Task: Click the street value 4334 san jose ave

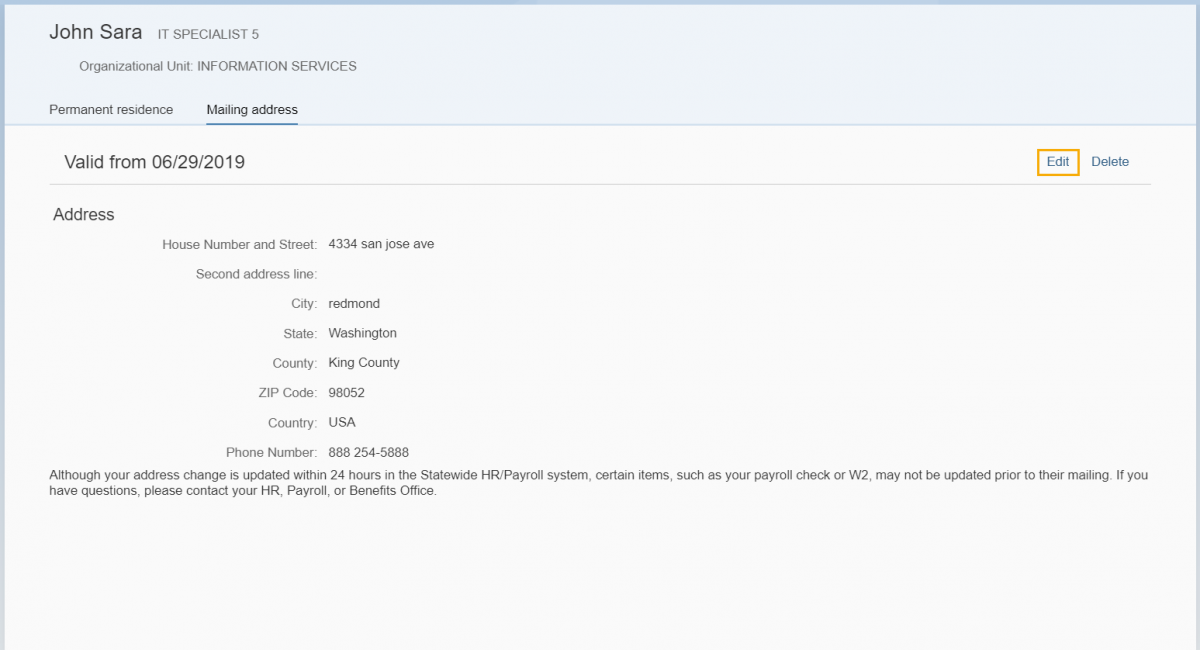Action: pyautogui.click(x=381, y=244)
